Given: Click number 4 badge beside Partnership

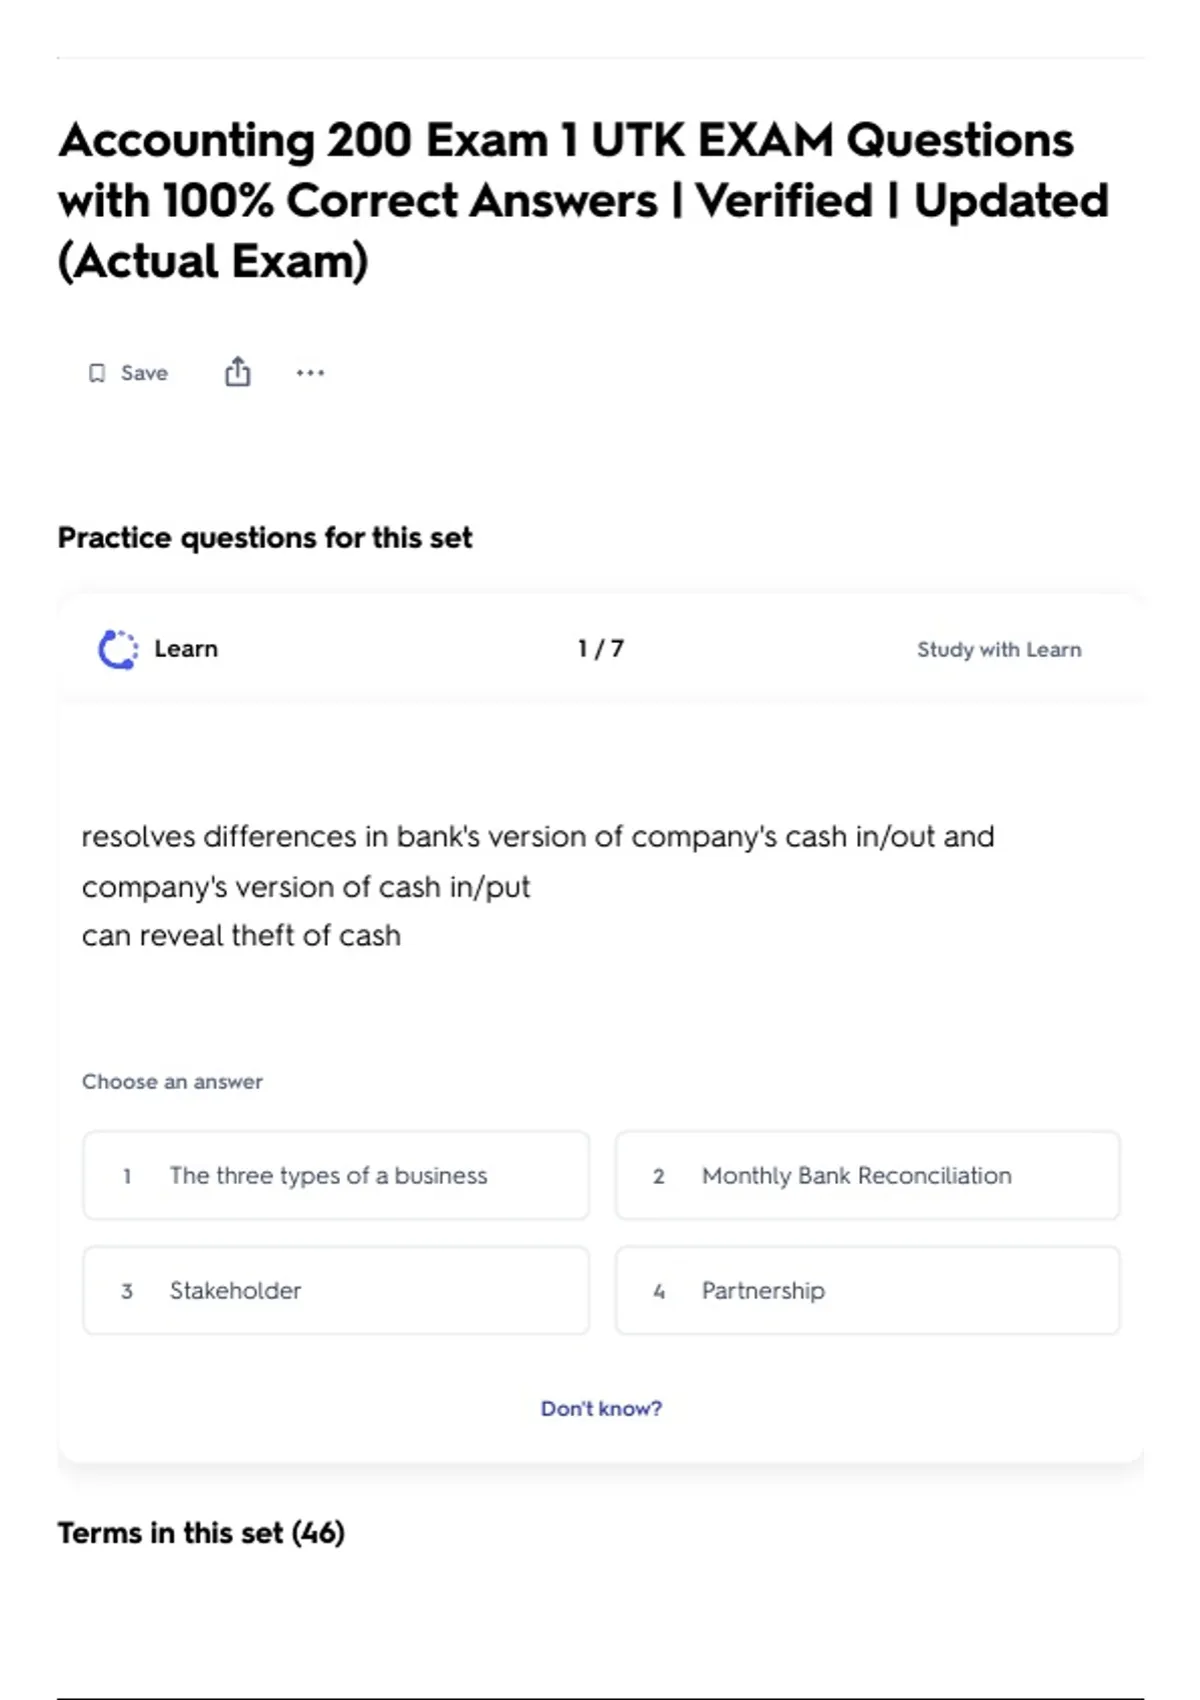Looking at the screenshot, I should [x=659, y=1291].
